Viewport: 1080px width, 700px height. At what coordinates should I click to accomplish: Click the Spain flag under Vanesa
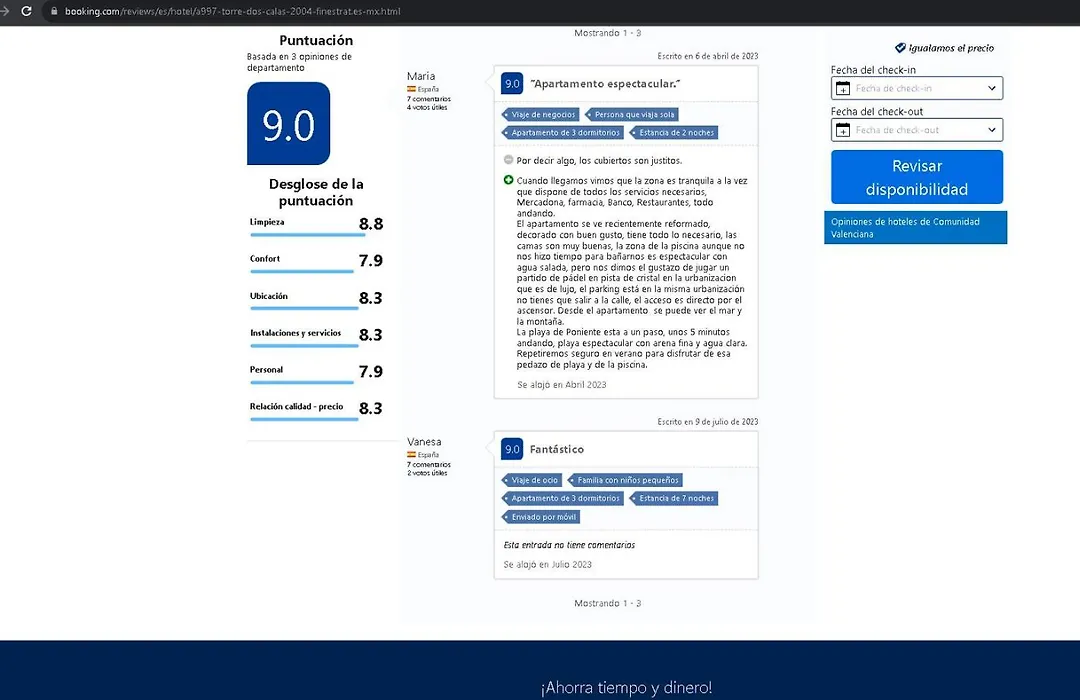pyautogui.click(x=411, y=455)
